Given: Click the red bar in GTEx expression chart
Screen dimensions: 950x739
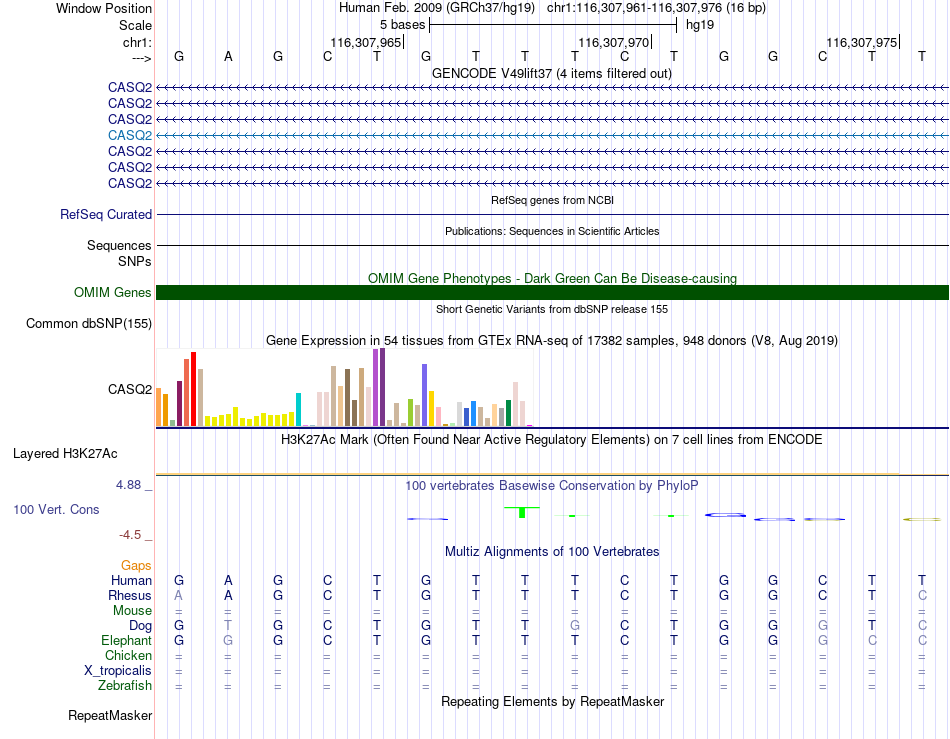Looking at the screenshot, I should pyautogui.click(x=193, y=389).
